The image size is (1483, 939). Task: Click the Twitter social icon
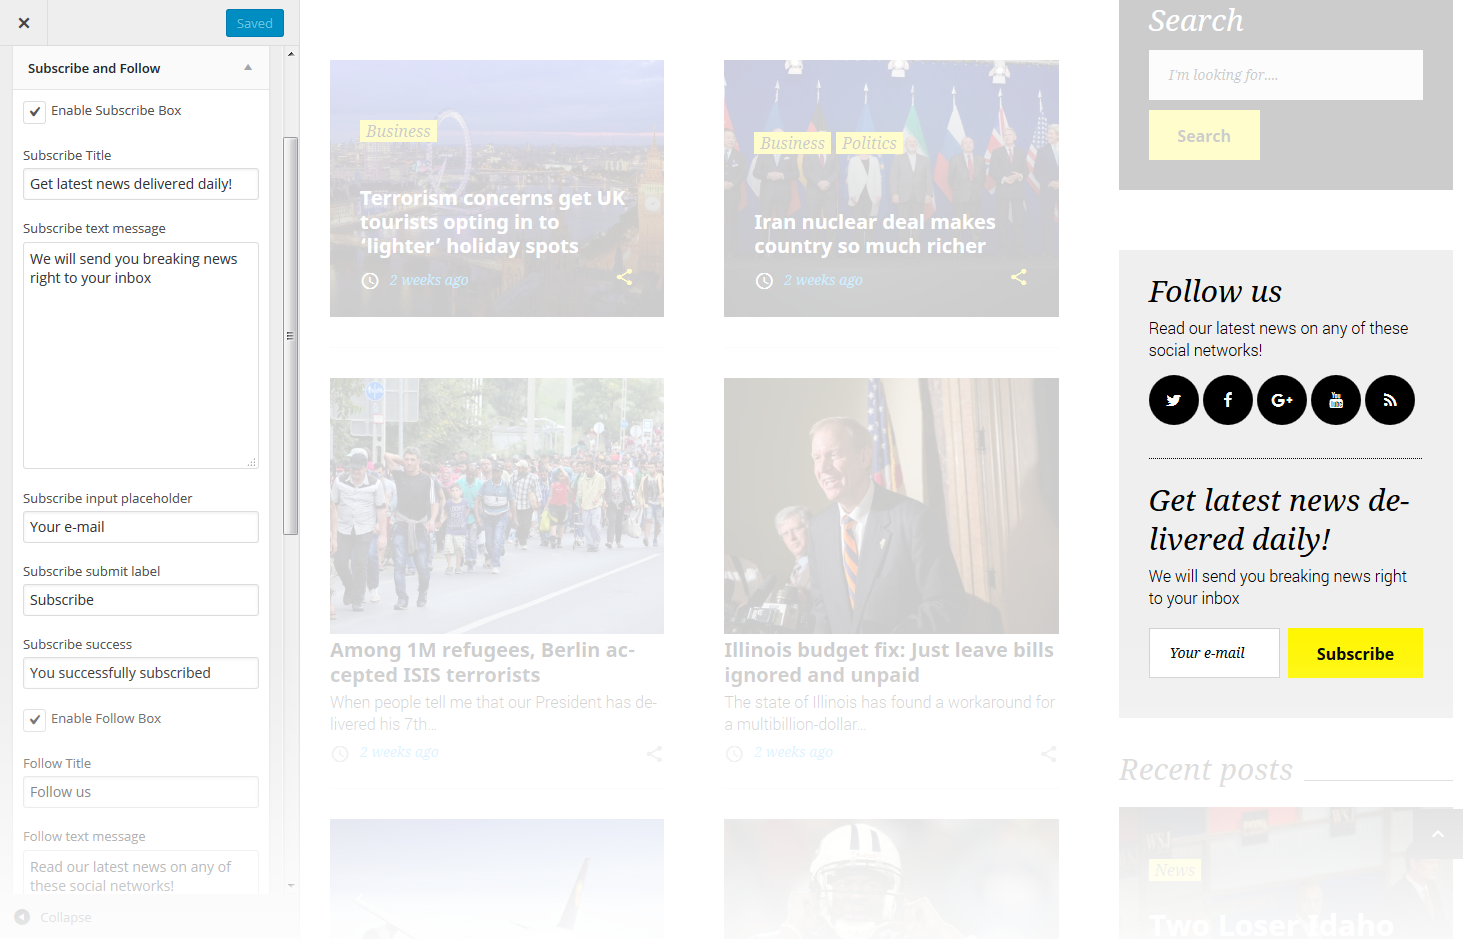1173,400
